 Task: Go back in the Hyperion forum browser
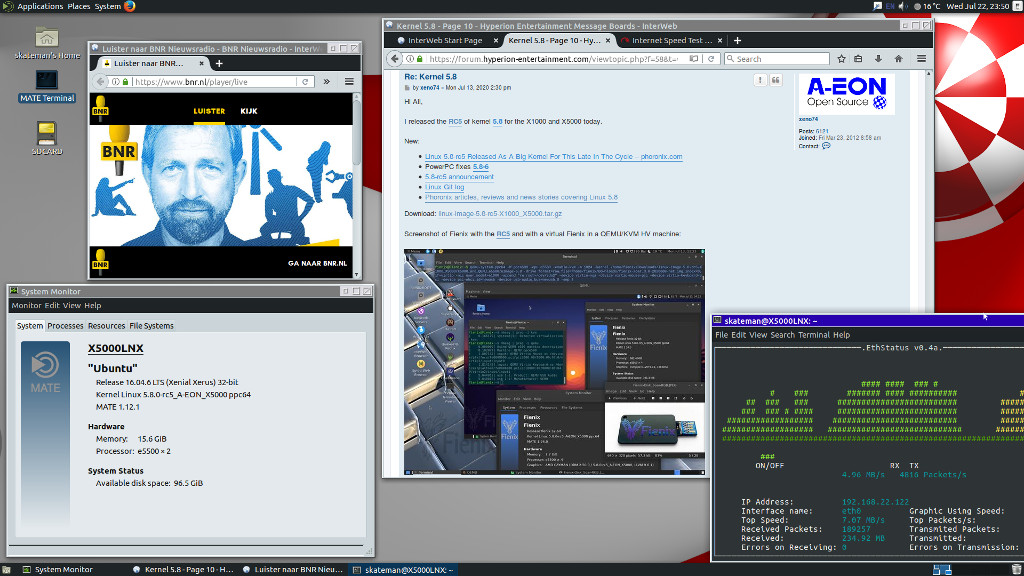point(394,59)
